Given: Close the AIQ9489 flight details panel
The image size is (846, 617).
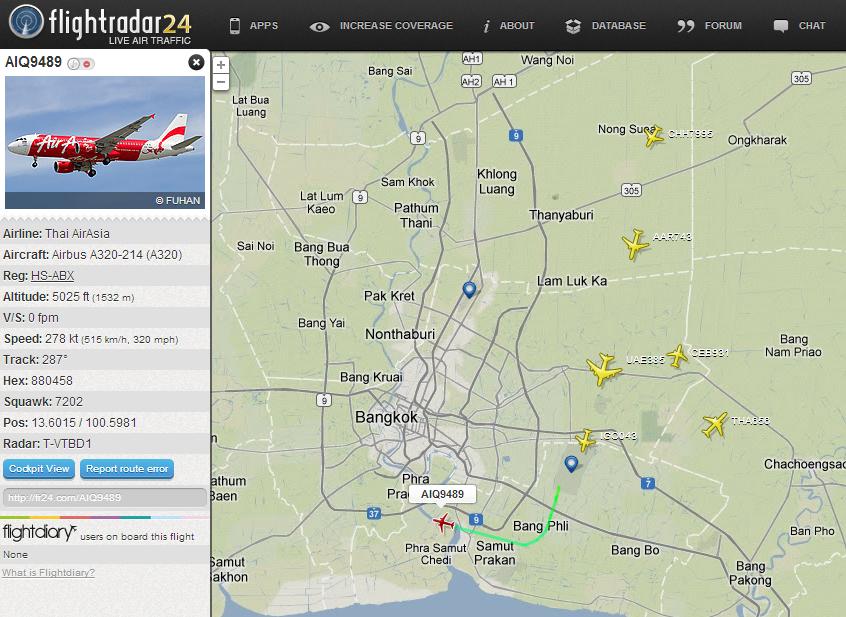Looking at the screenshot, I should pyautogui.click(x=196, y=63).
